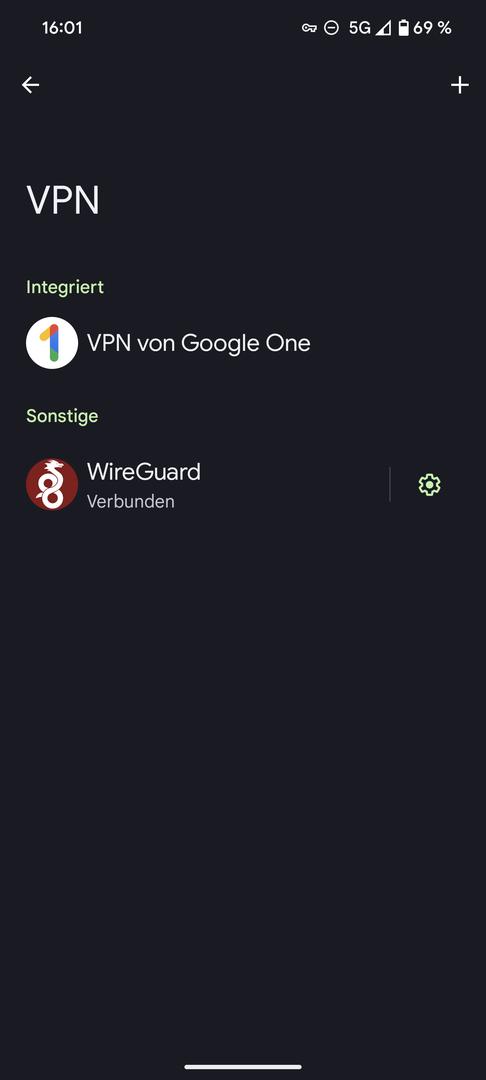Open the WireGuard VPN entry
The height and width of the screenshot is (1080, 486).
pos(195,485)
